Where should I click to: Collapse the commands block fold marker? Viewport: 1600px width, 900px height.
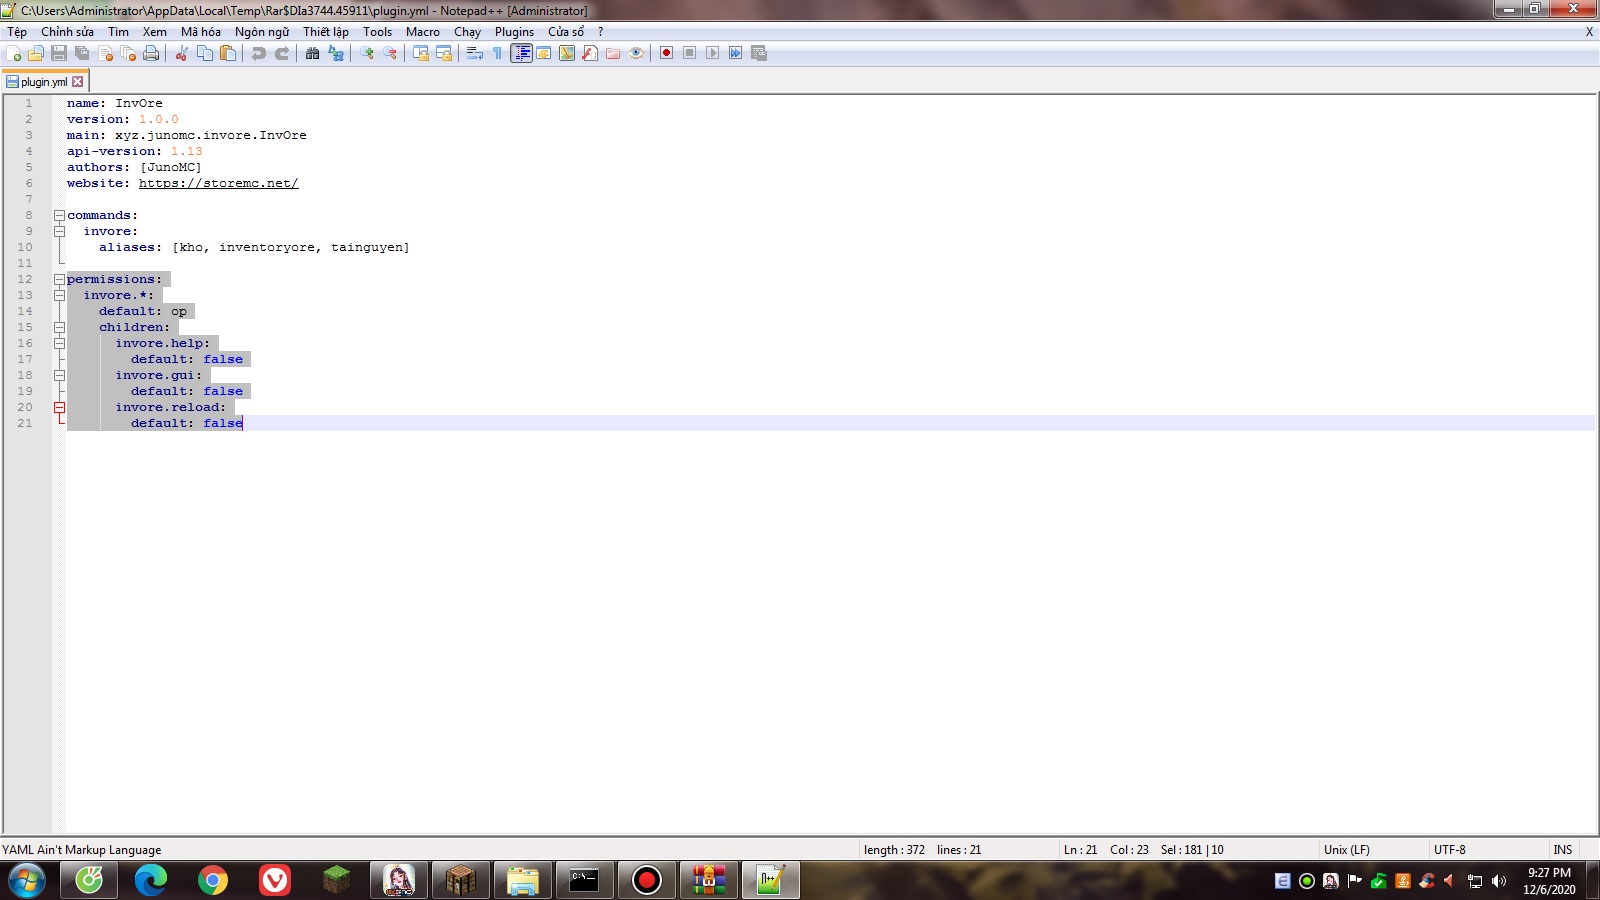[59, 215]
